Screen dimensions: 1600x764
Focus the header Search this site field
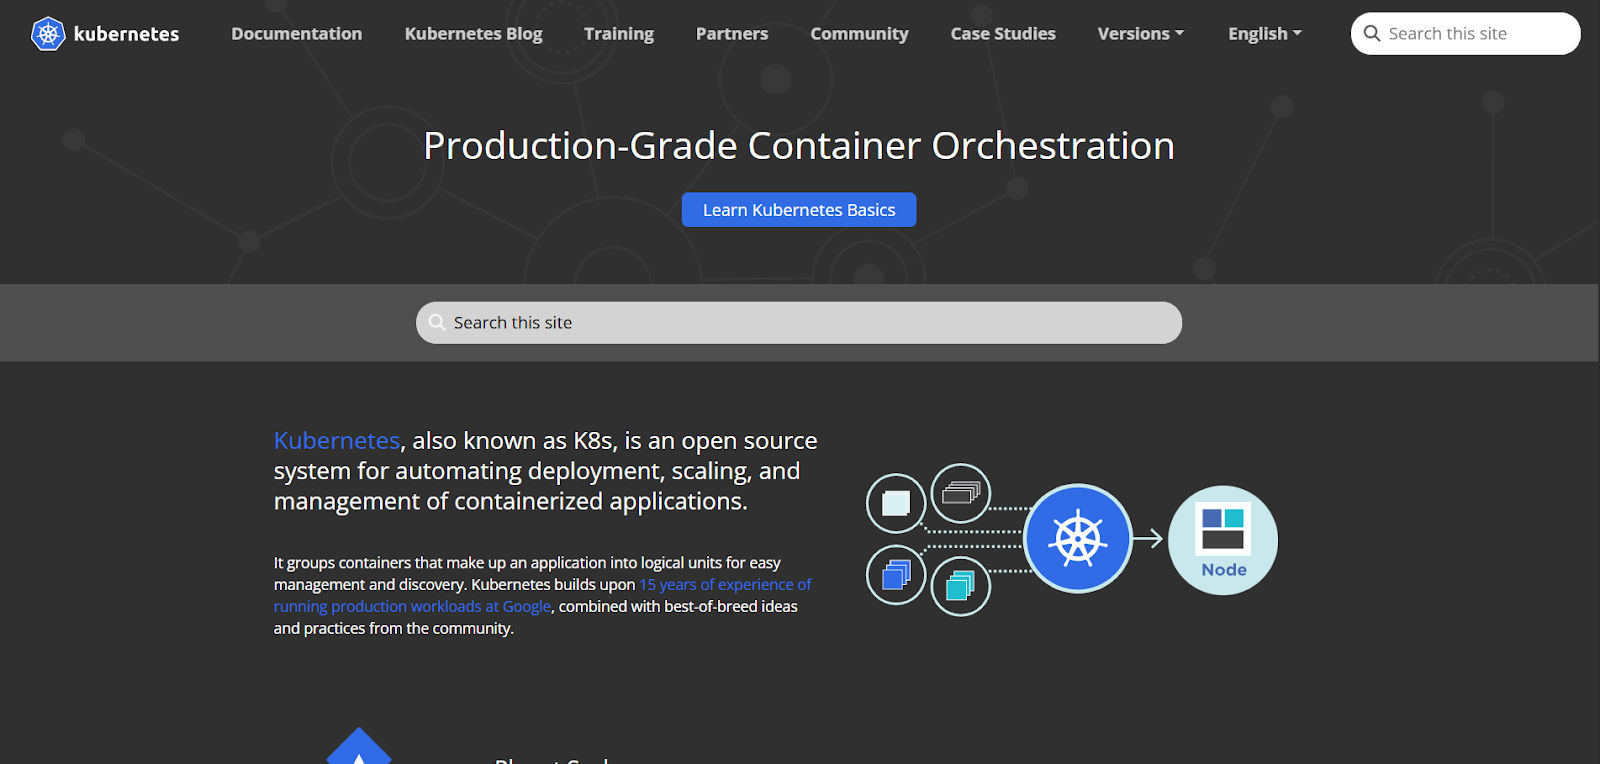[x=1466, y=34]
